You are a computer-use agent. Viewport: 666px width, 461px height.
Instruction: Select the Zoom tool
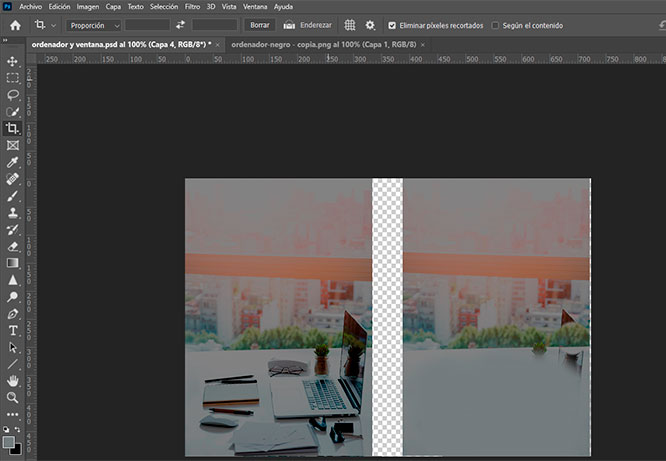(x=12, y=398)
